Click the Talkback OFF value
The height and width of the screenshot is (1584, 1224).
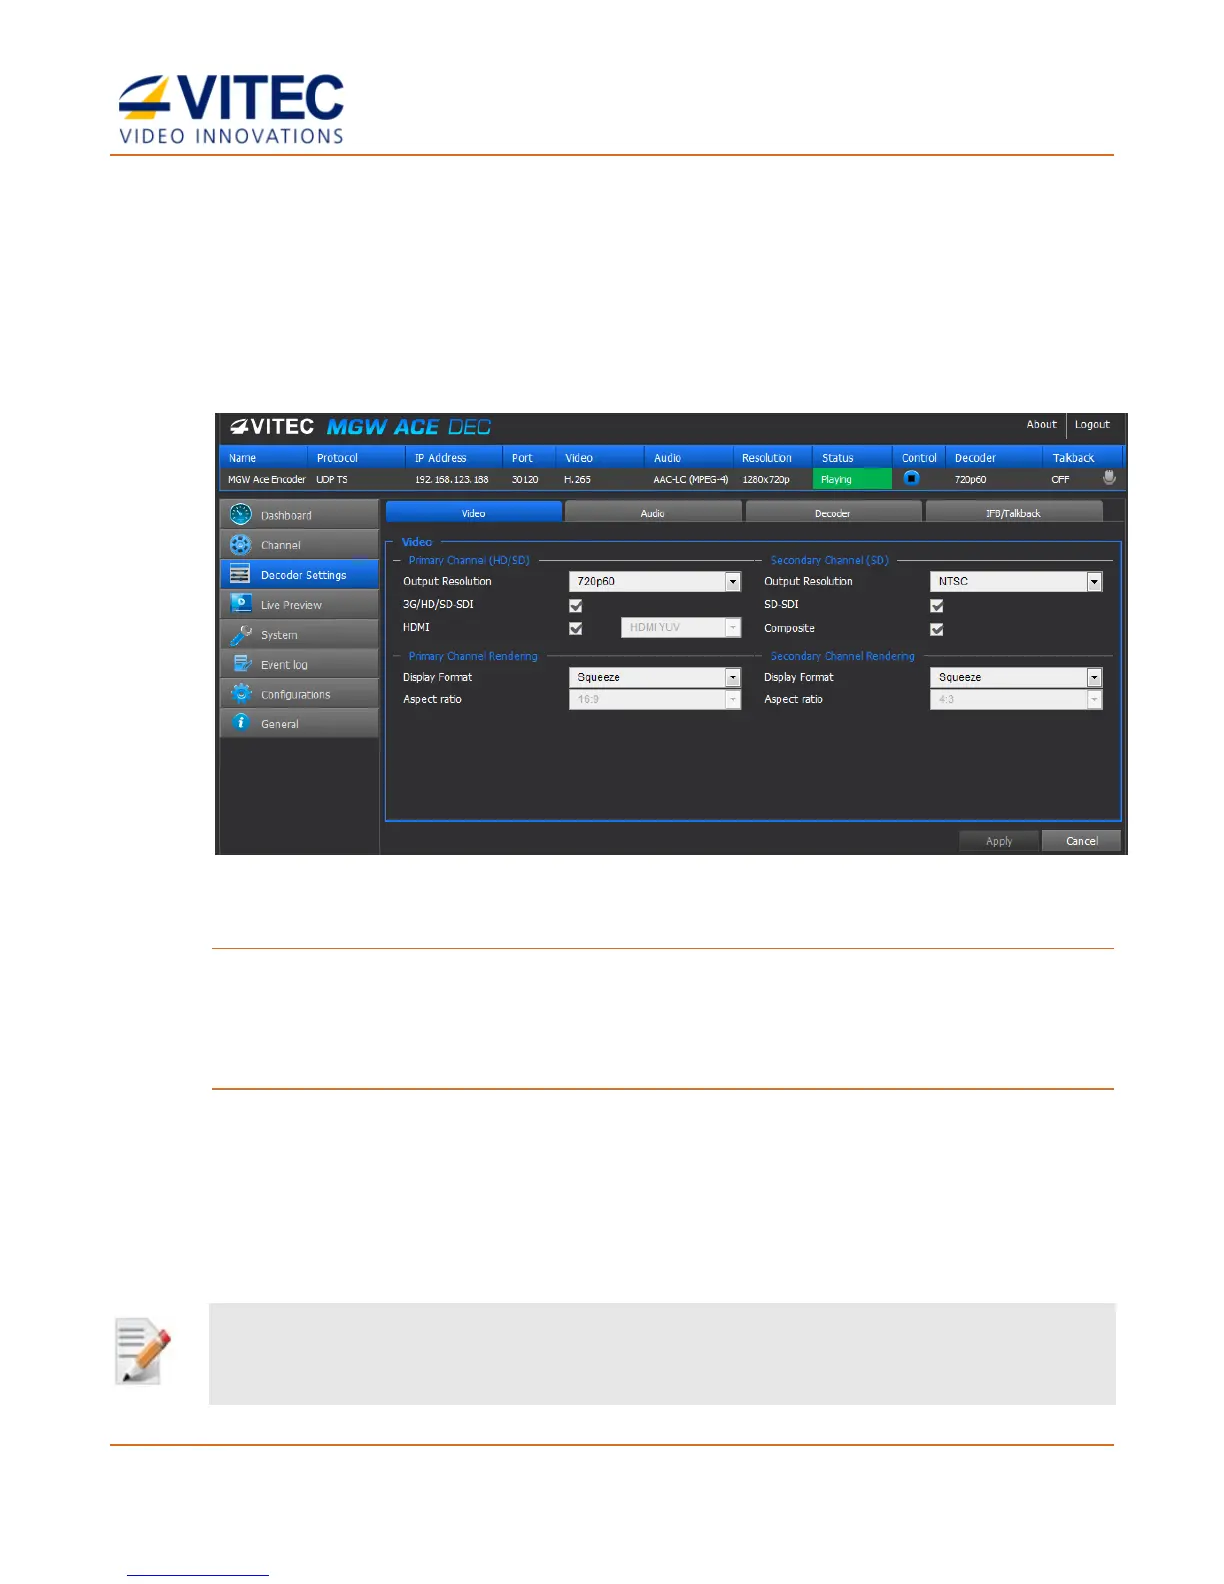coord(1060,479)
